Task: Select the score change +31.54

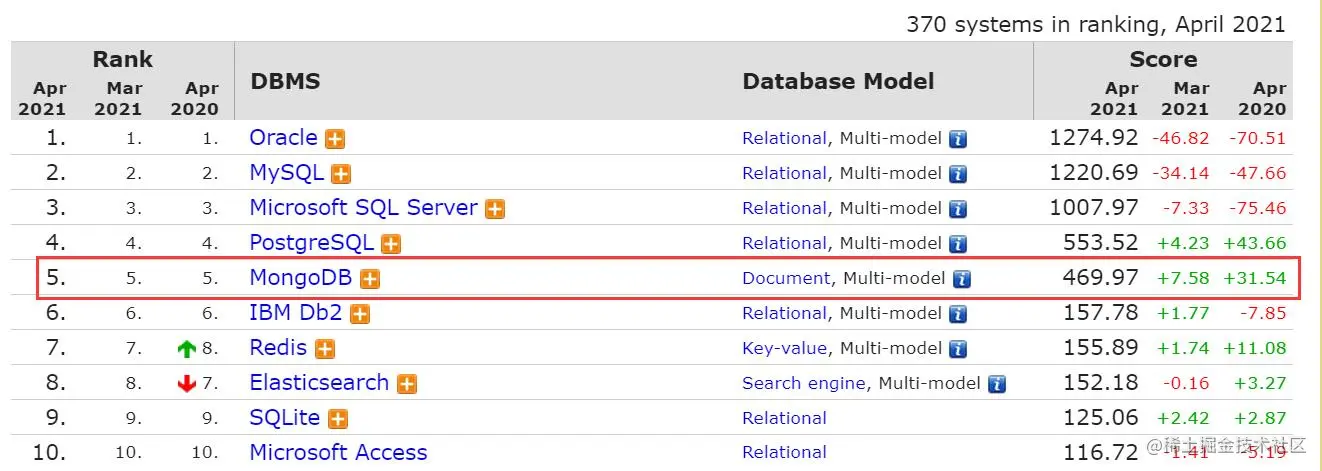Action: click(x=1254, y=279)
